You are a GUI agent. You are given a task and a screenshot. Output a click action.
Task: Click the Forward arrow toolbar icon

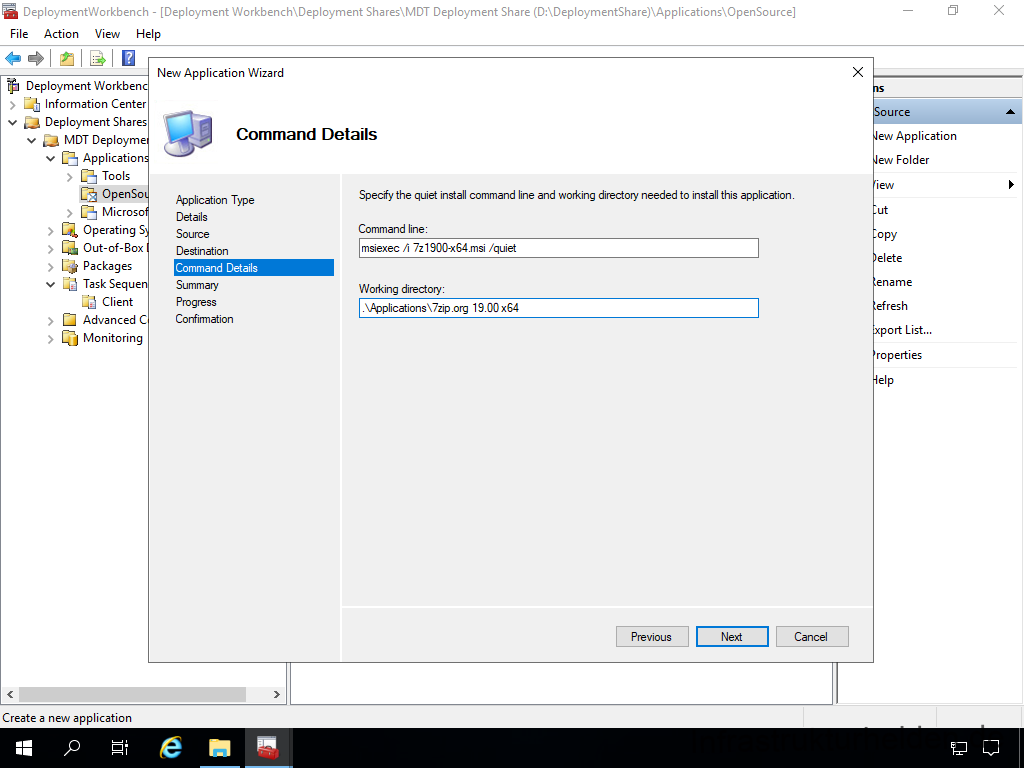pos(36,58)
